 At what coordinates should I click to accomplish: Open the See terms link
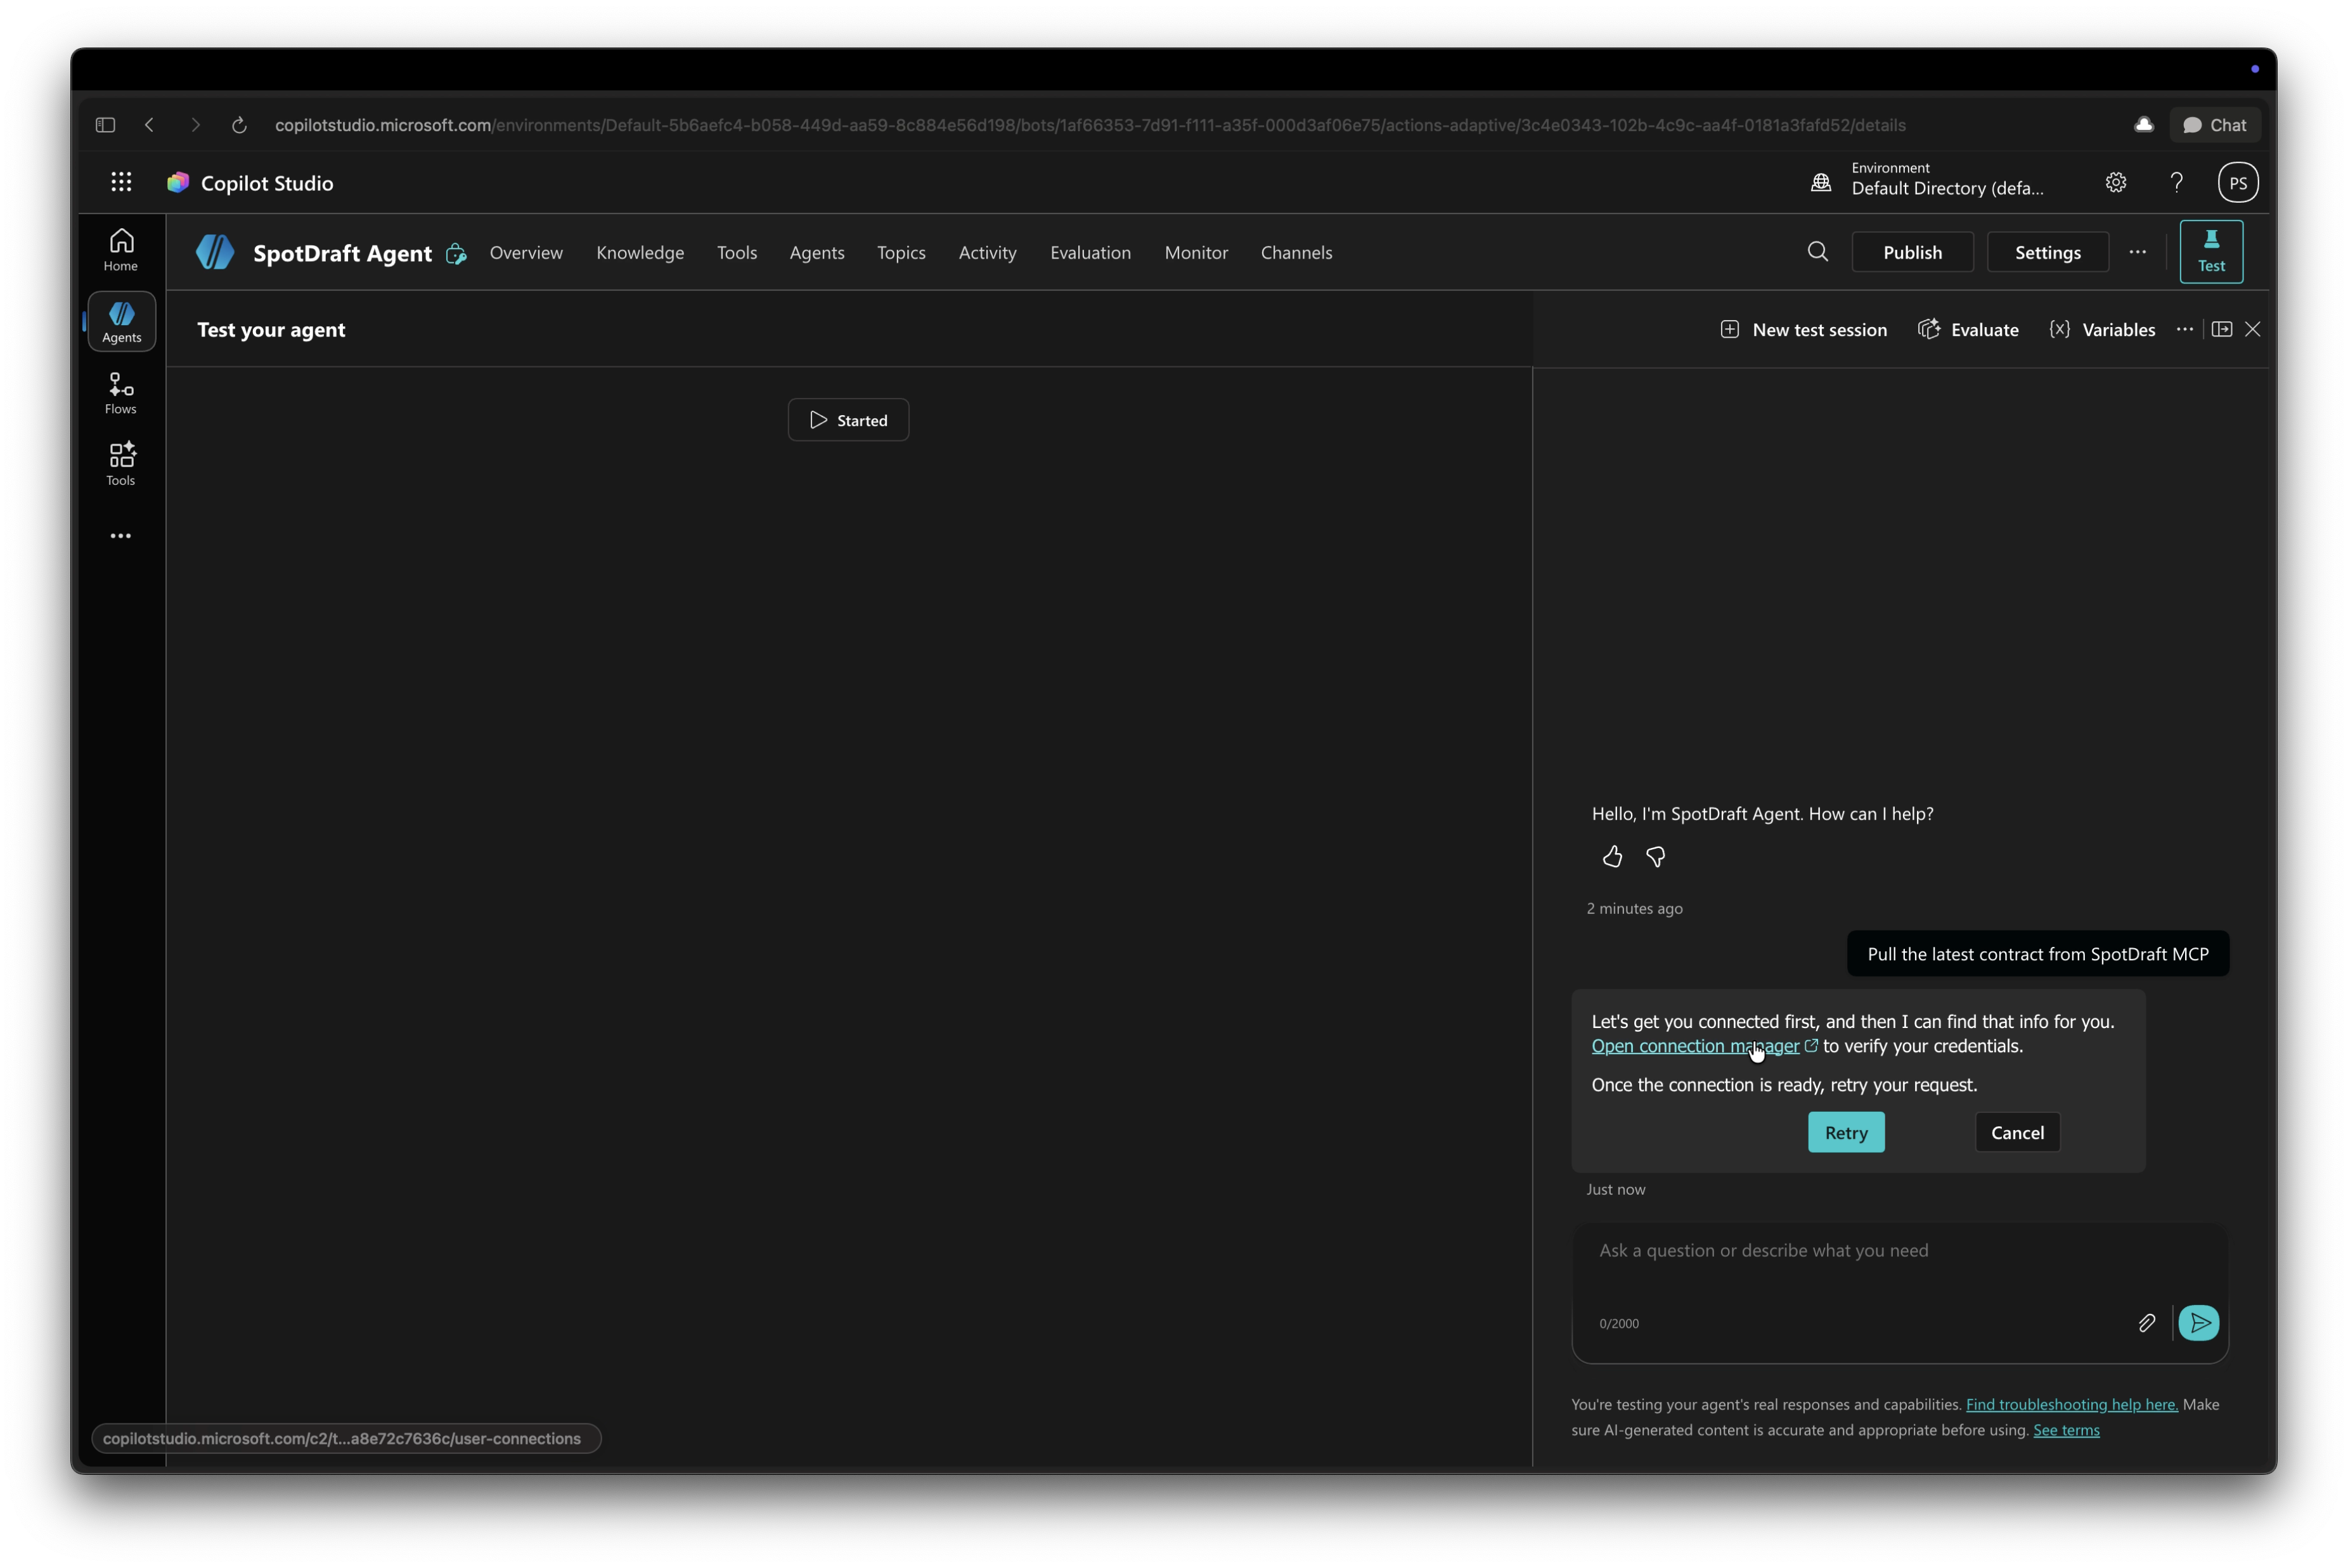pyautogui.click(x=2066, y=1430)
